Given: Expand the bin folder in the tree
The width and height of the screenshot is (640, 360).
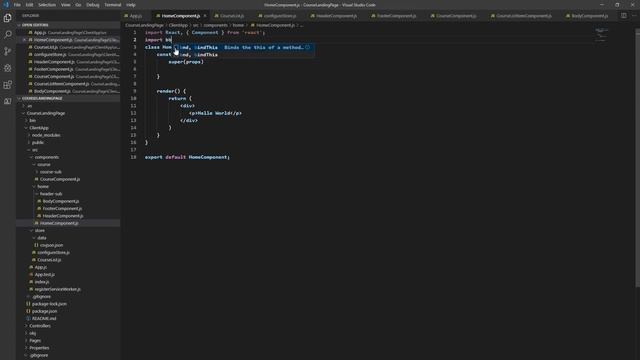Looking at the screenshot, I should click(x=32, y=120).
